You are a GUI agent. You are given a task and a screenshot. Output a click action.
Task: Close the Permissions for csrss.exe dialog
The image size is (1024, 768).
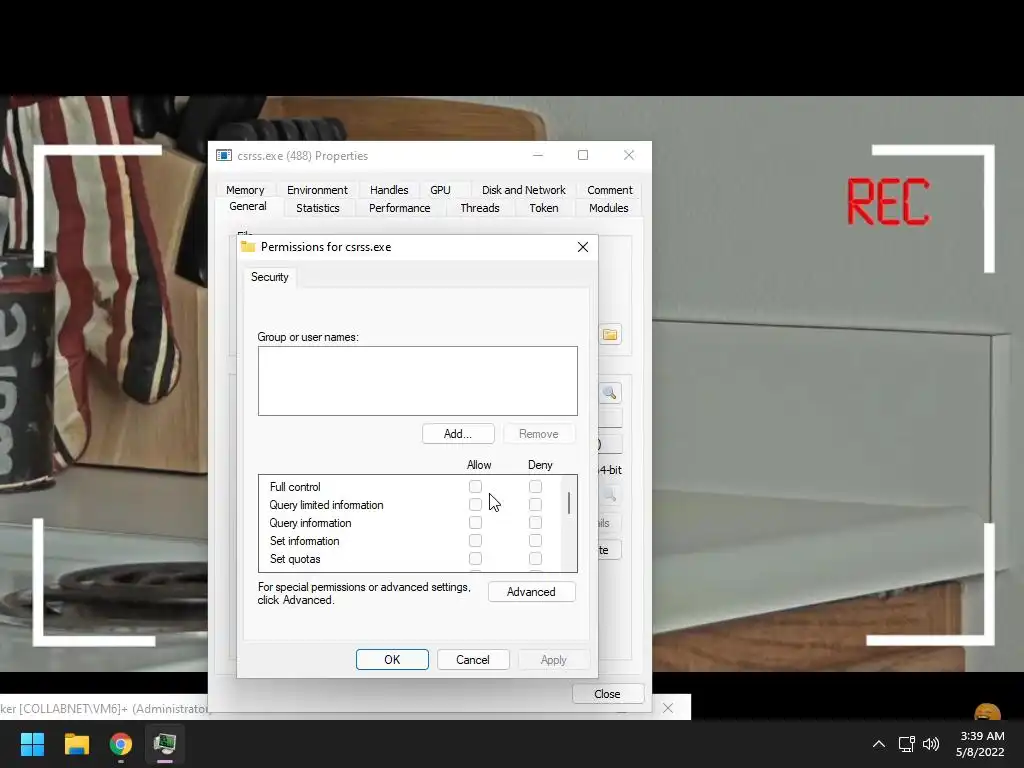pyautogui.click(x=583, y=247)
